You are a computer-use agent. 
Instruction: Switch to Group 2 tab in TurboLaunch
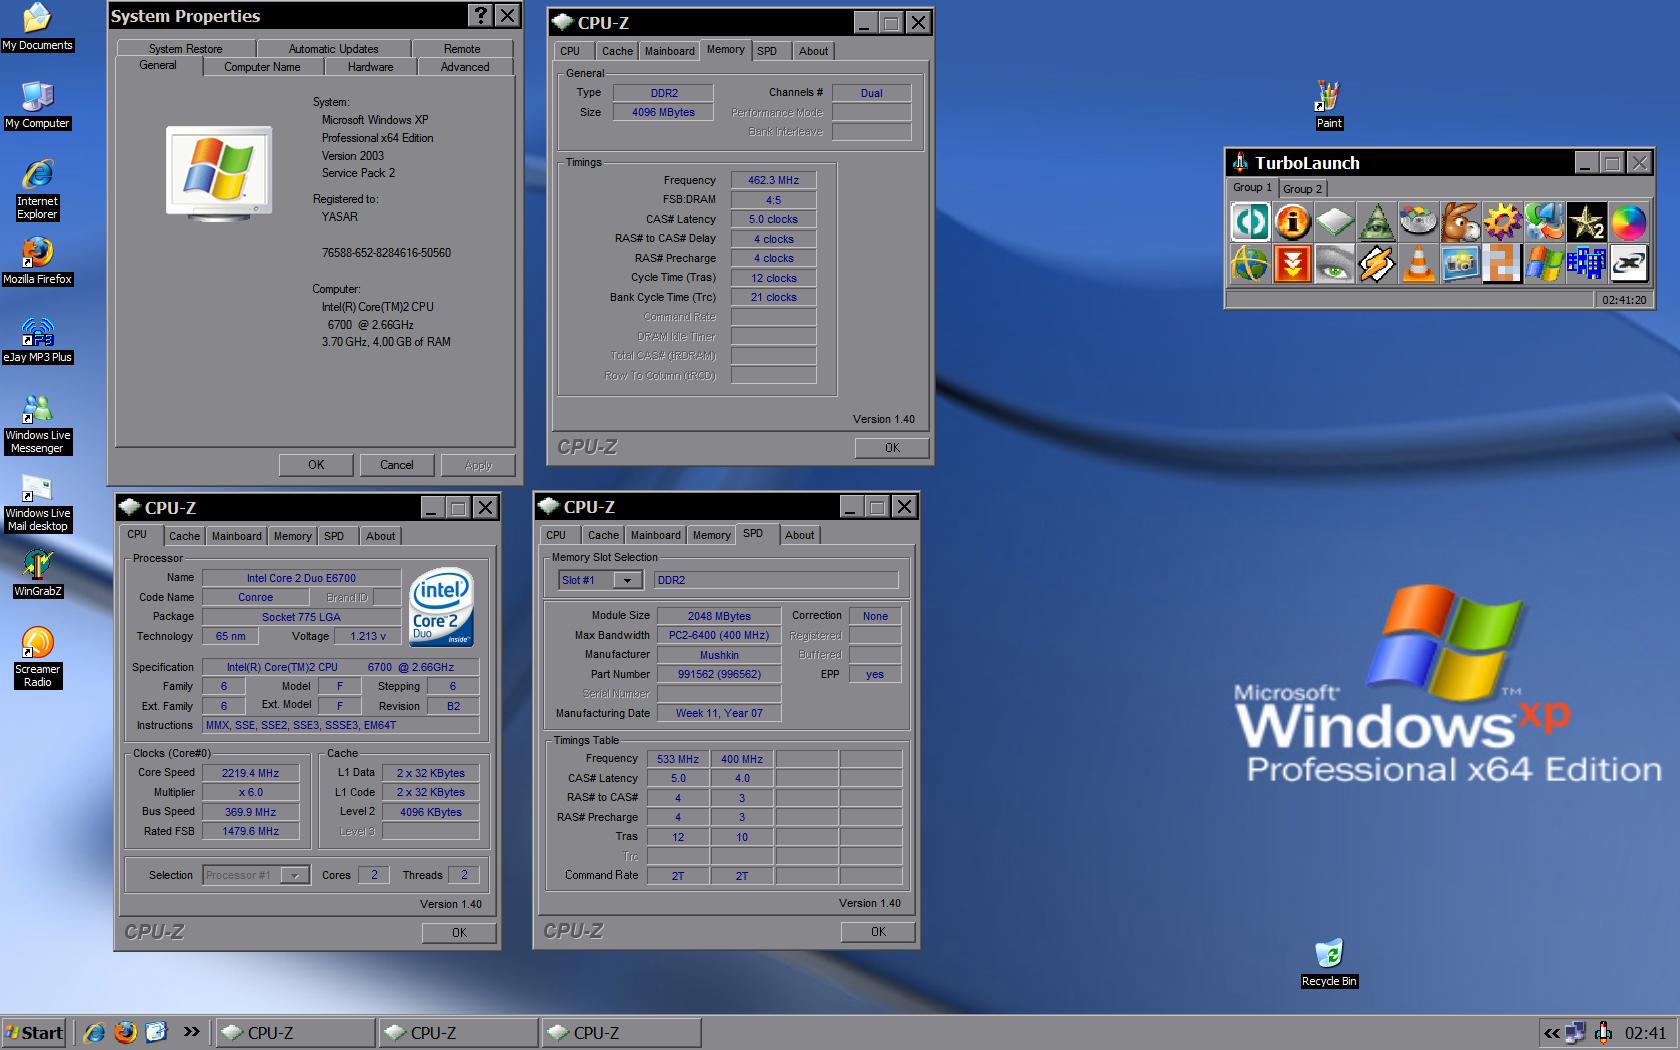[1302, 188]
